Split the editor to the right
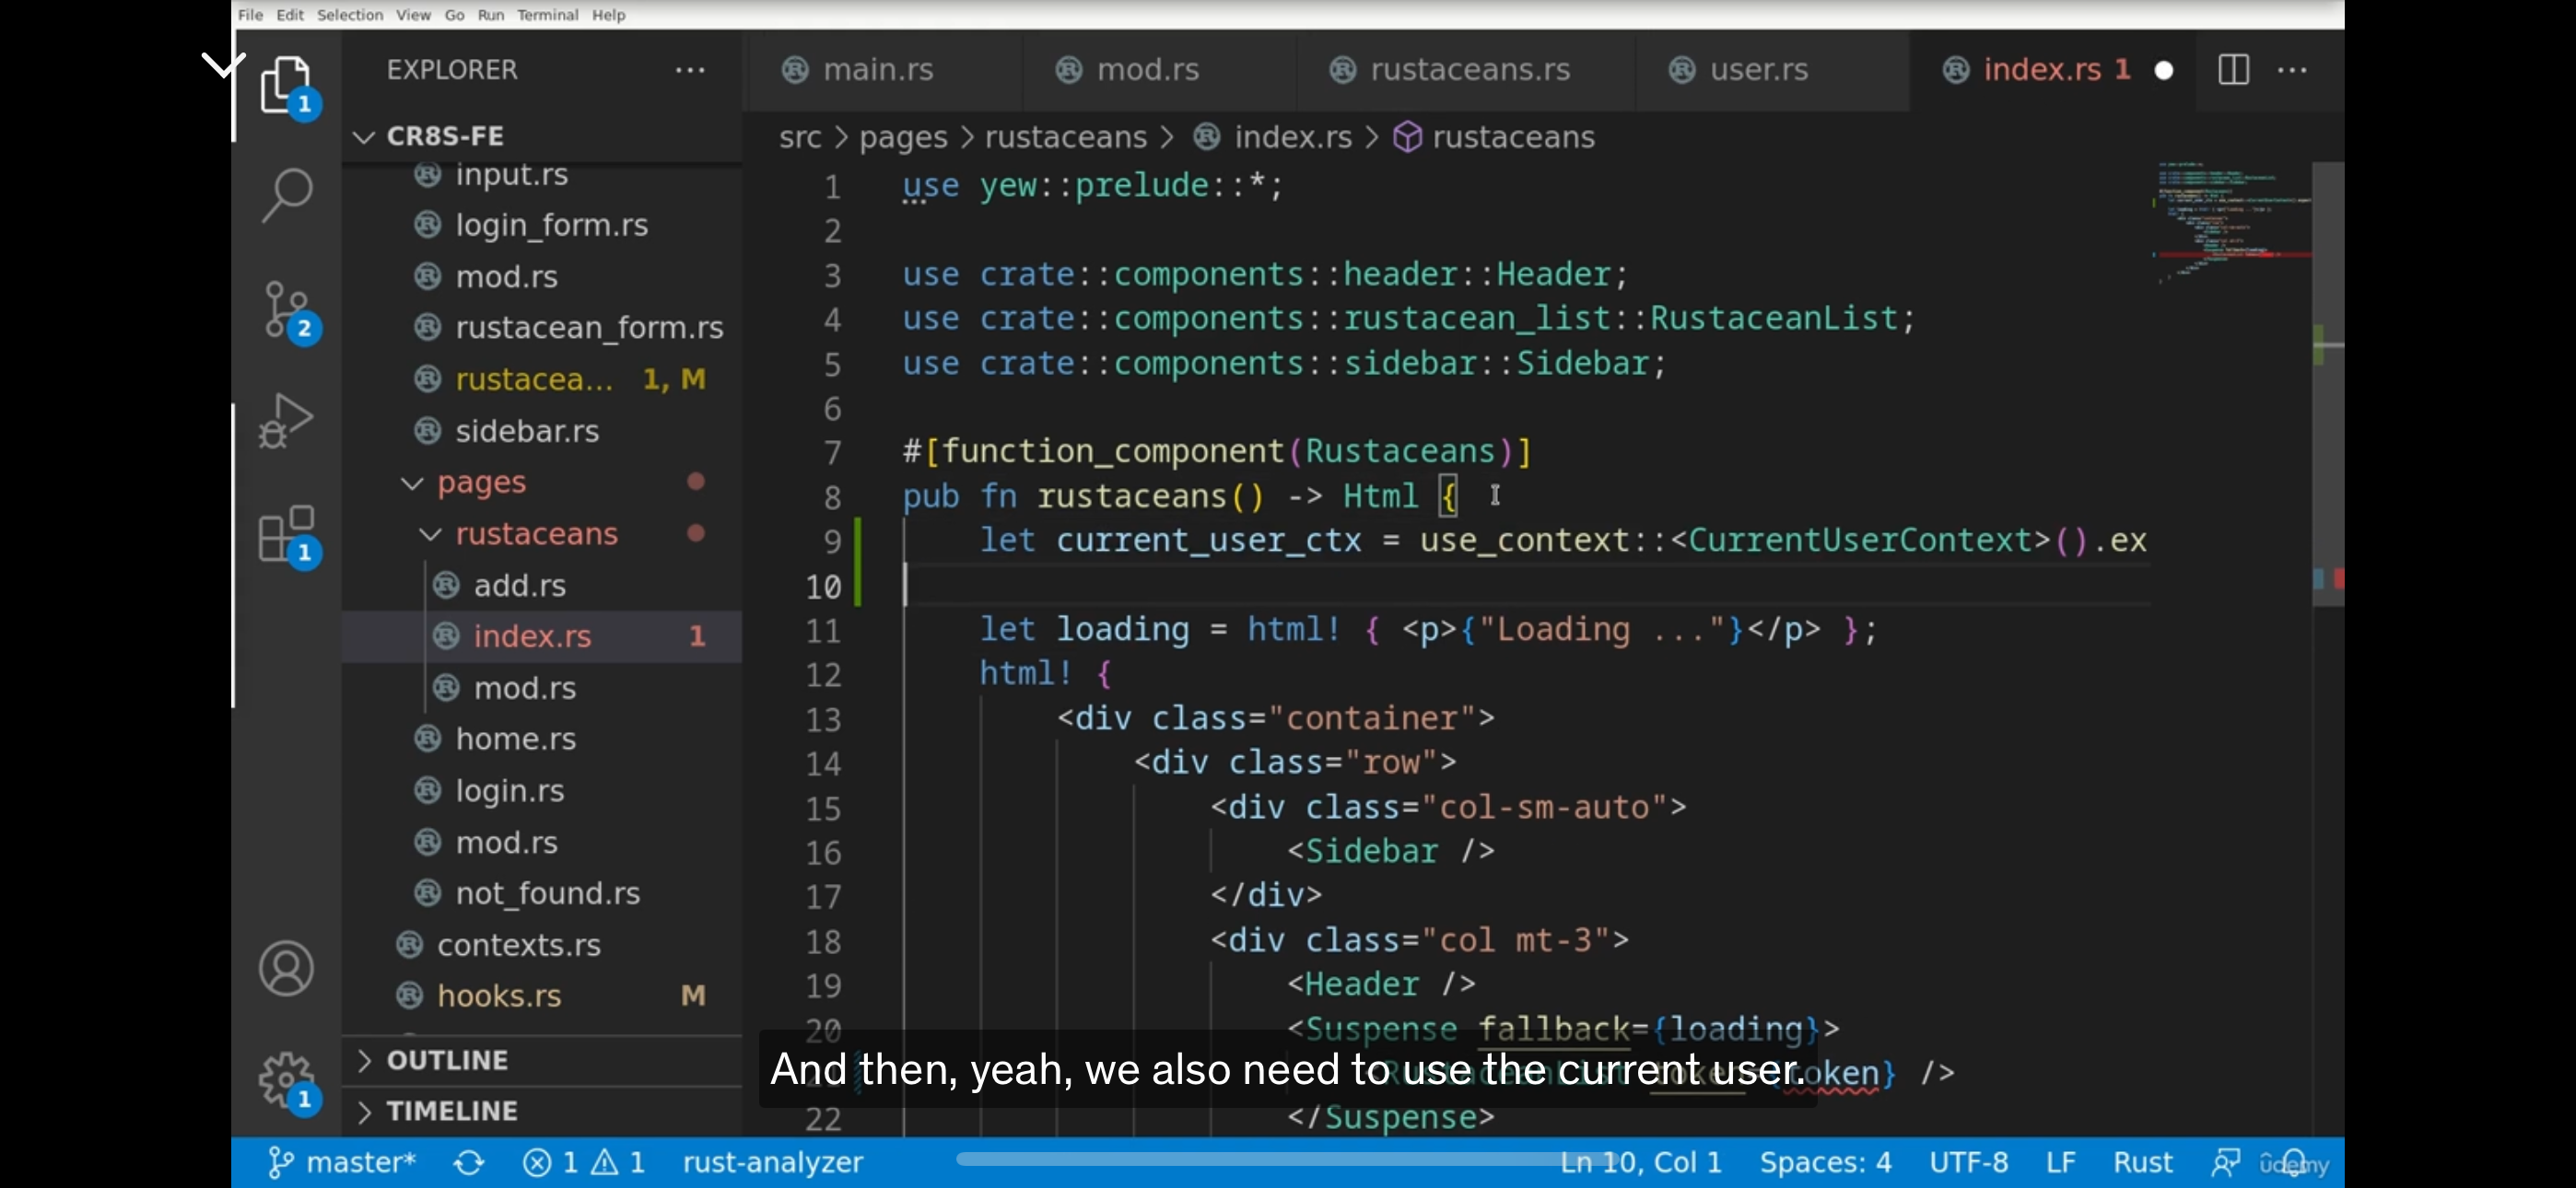Screen dimensions: 2576x1188 pyautogui.click(x=2232, y=70)
